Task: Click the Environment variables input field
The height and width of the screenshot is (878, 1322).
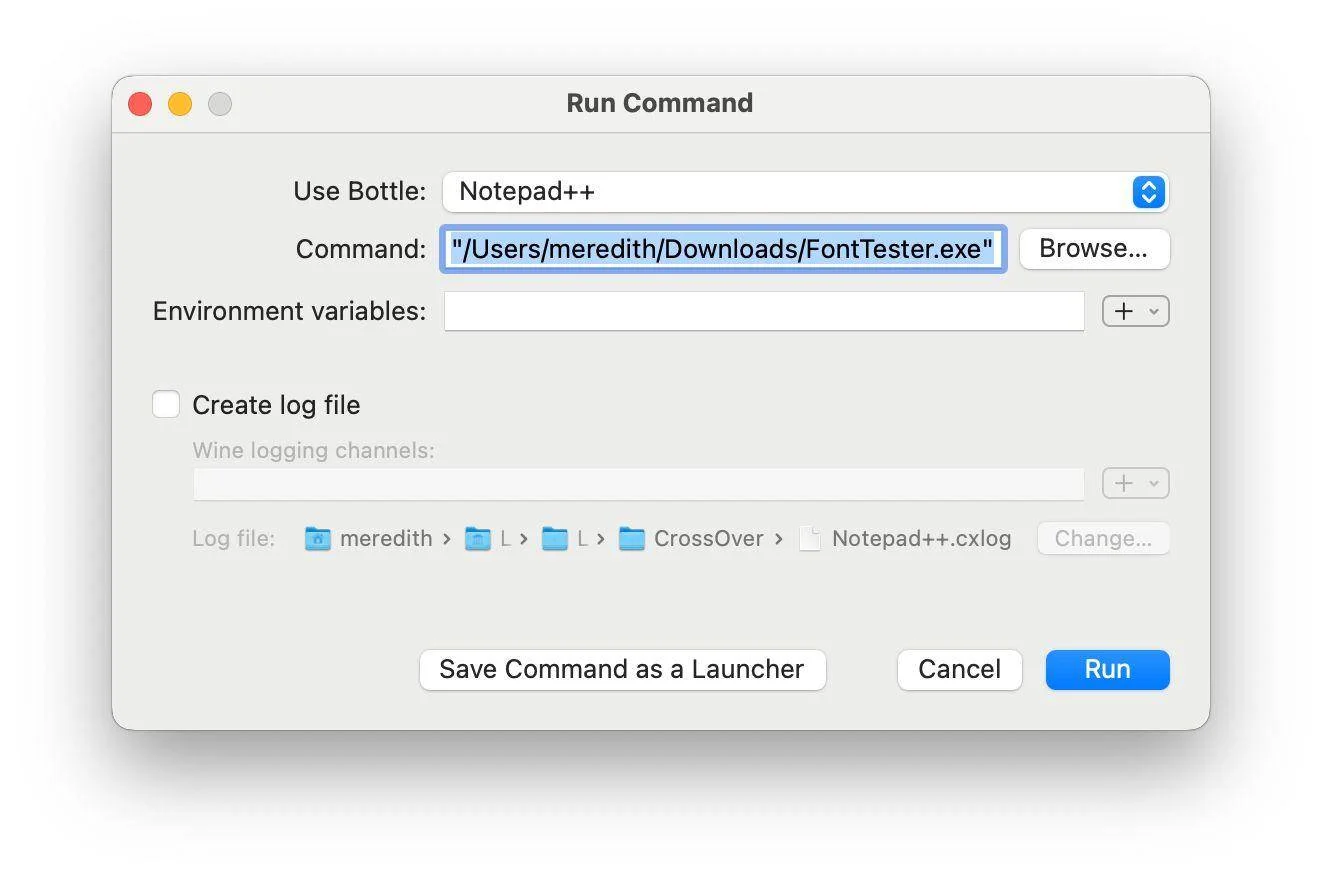Action: pyautogui.click(x=764, y=311)
